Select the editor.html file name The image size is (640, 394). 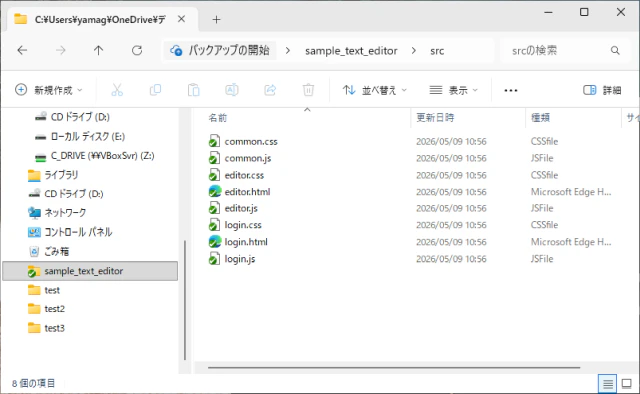pos(247,191)
